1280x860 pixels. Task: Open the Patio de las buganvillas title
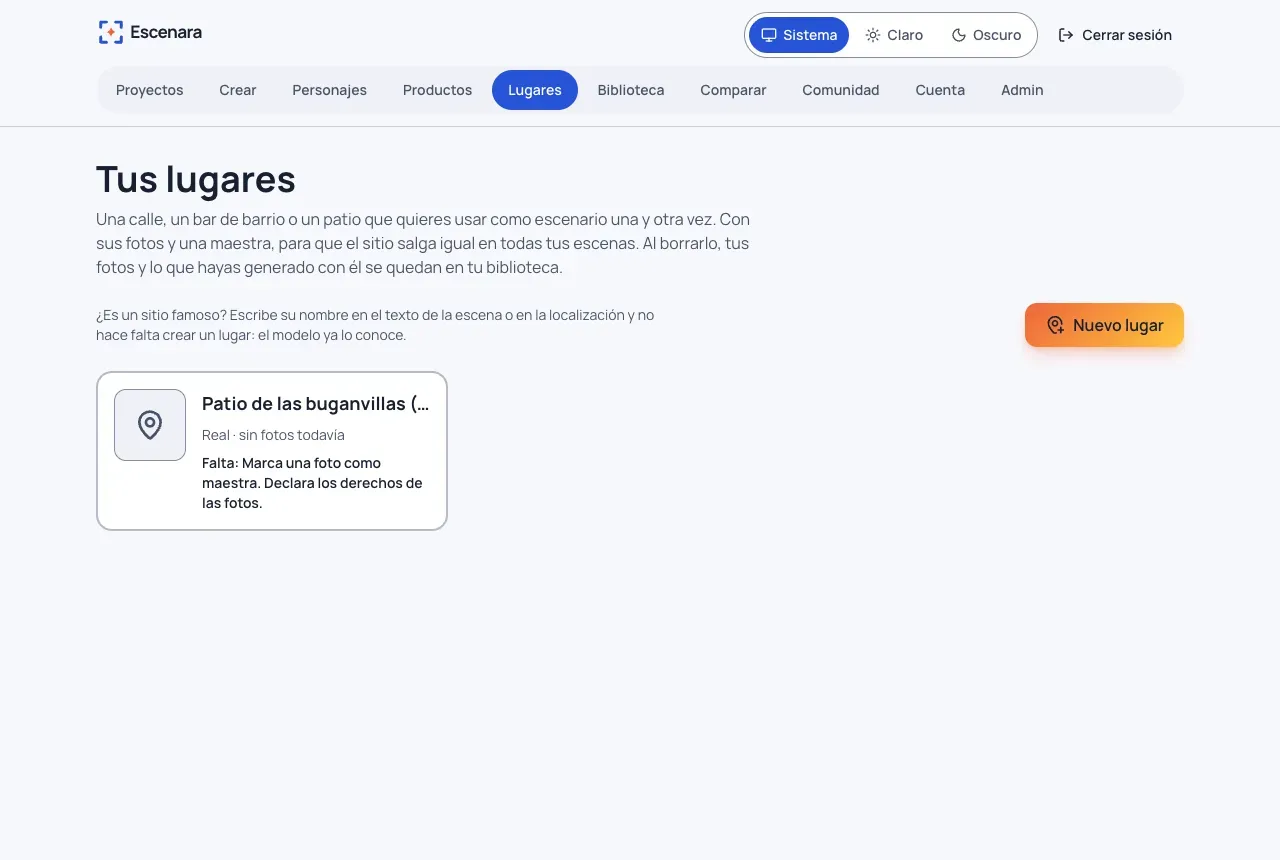click(x=316, y=404)
